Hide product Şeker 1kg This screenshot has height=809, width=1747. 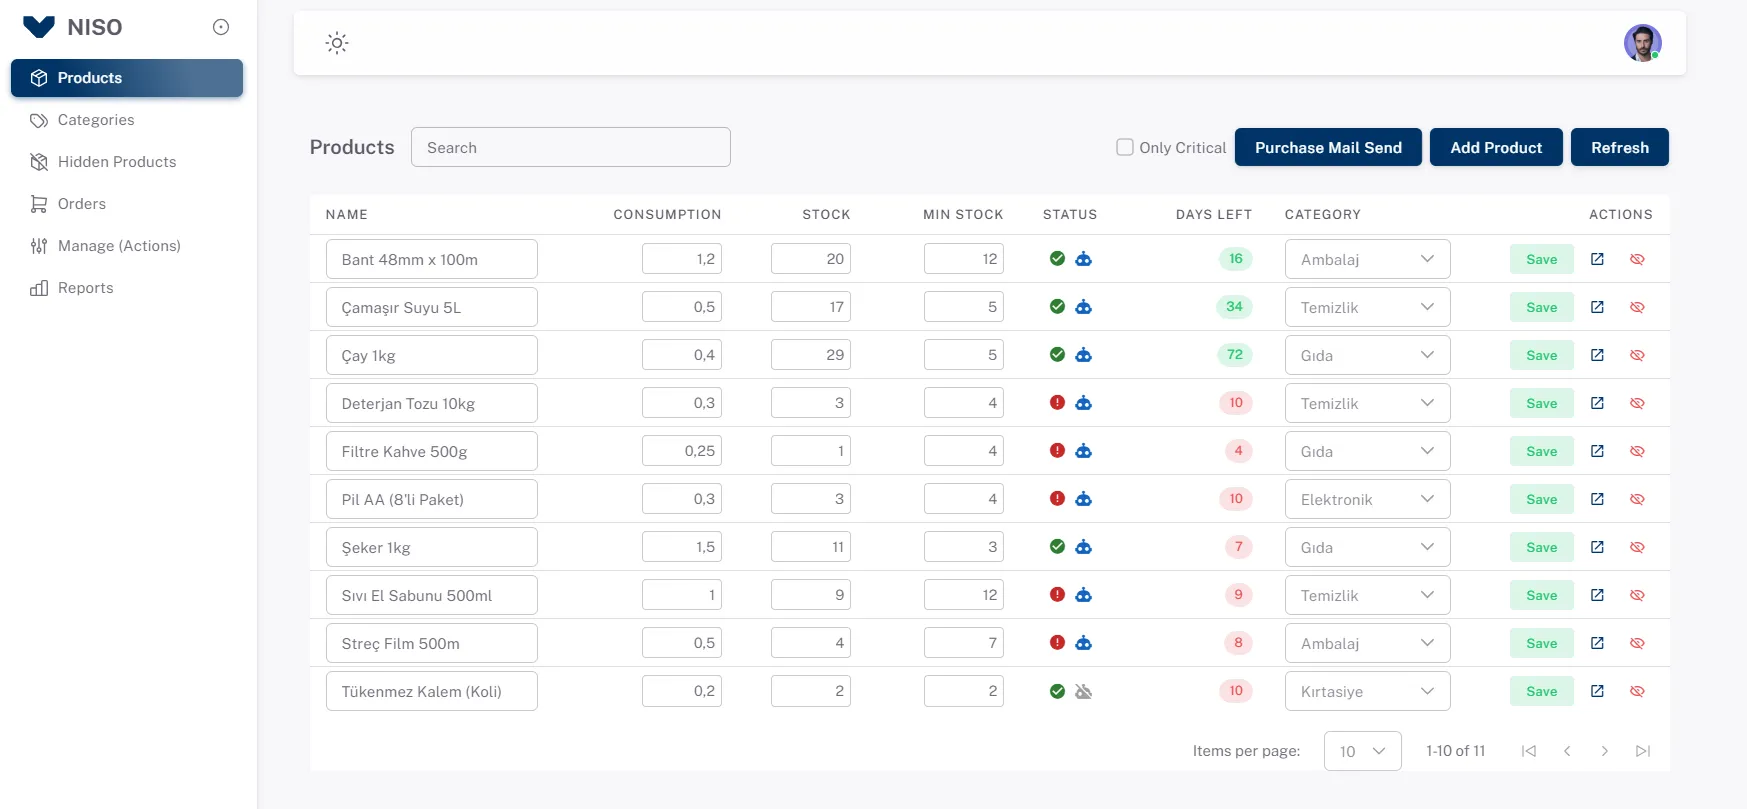click(x=1637, y=547)
